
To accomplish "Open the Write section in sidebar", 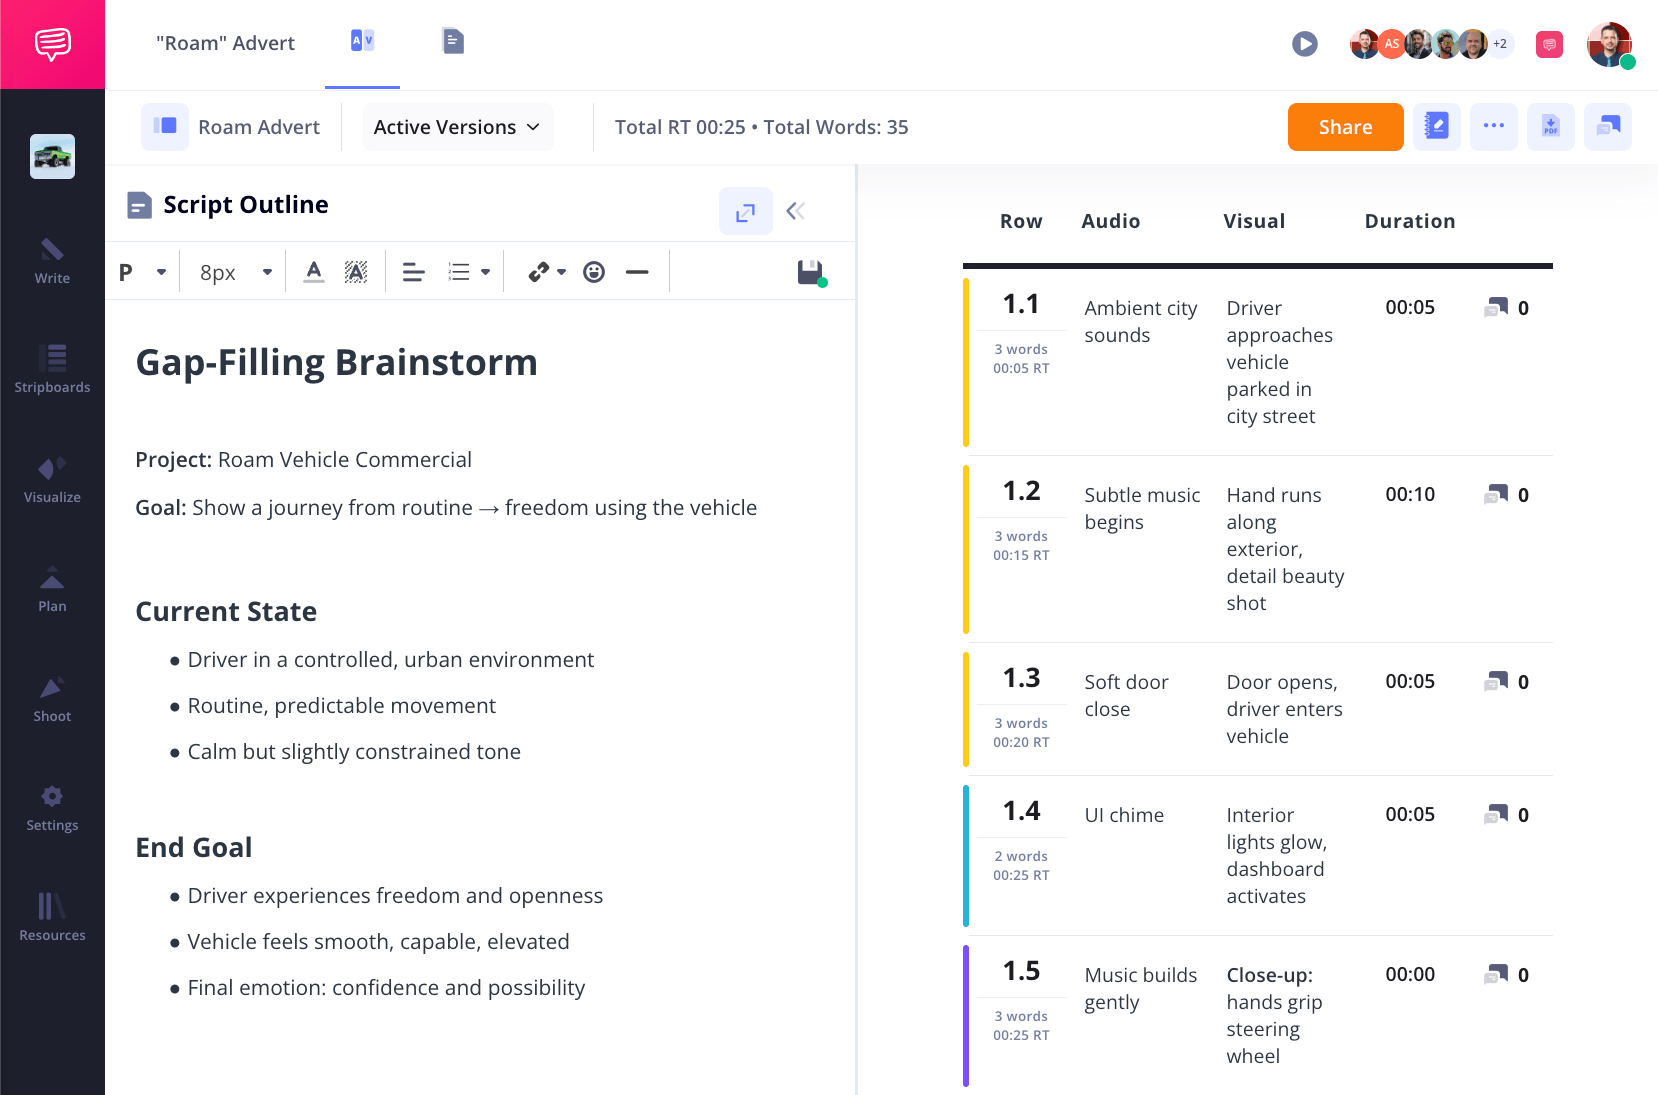I will click(x=52, y=261).
